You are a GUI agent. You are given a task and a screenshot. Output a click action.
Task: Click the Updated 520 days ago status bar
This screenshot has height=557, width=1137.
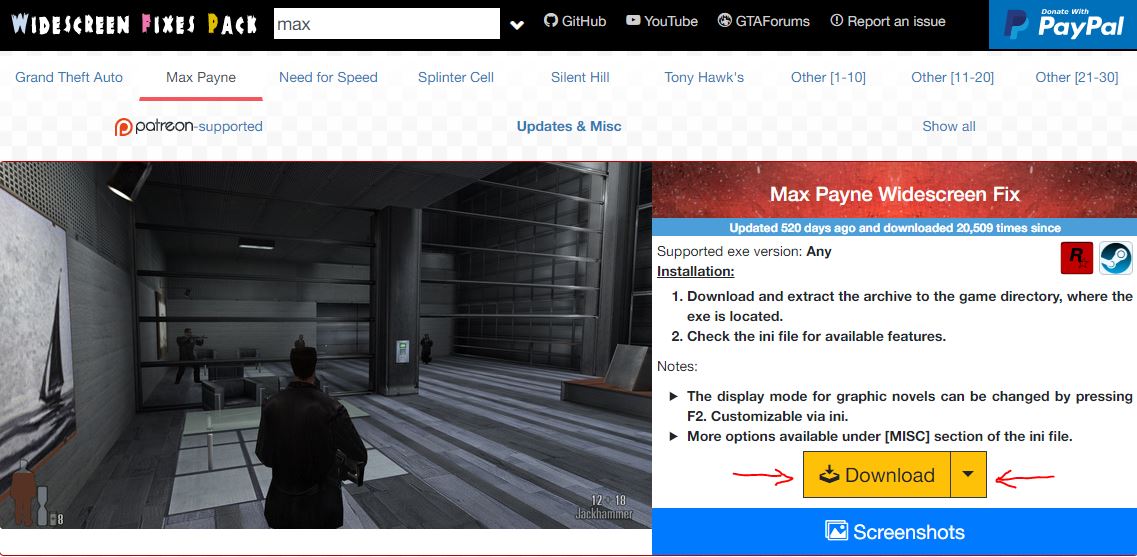894,228
